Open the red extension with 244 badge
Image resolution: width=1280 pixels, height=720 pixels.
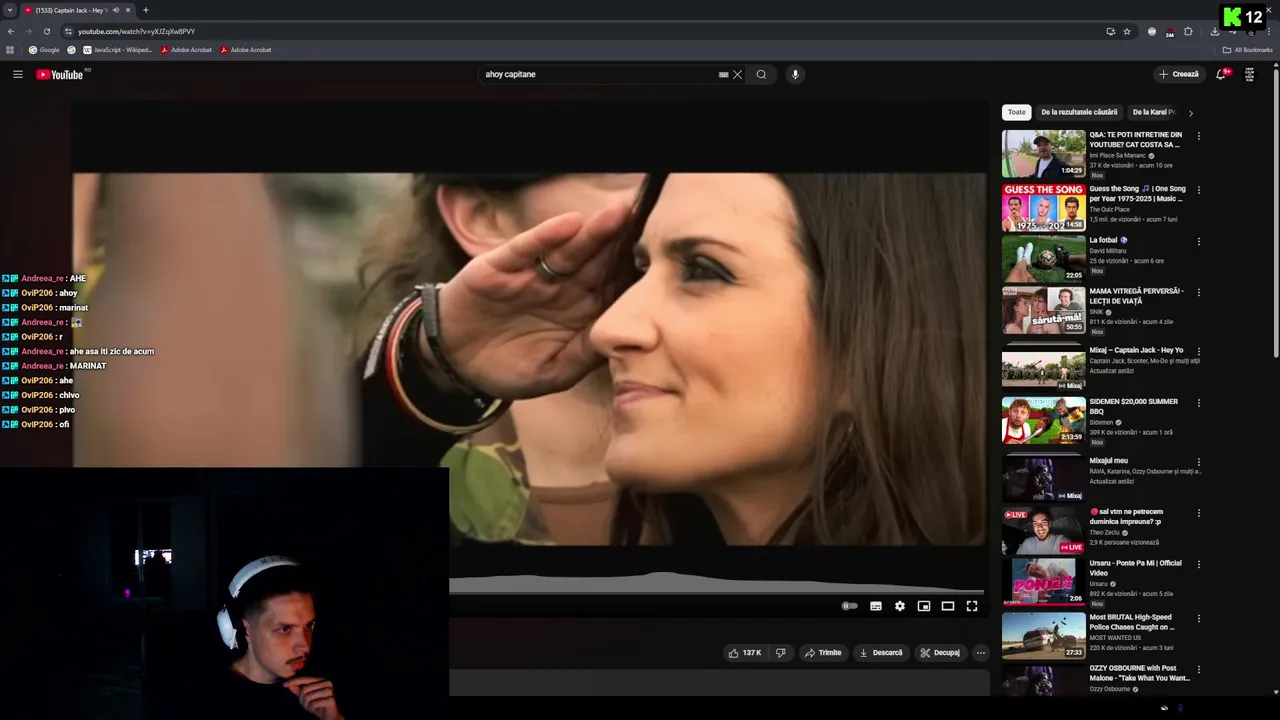pos(1170,32)
